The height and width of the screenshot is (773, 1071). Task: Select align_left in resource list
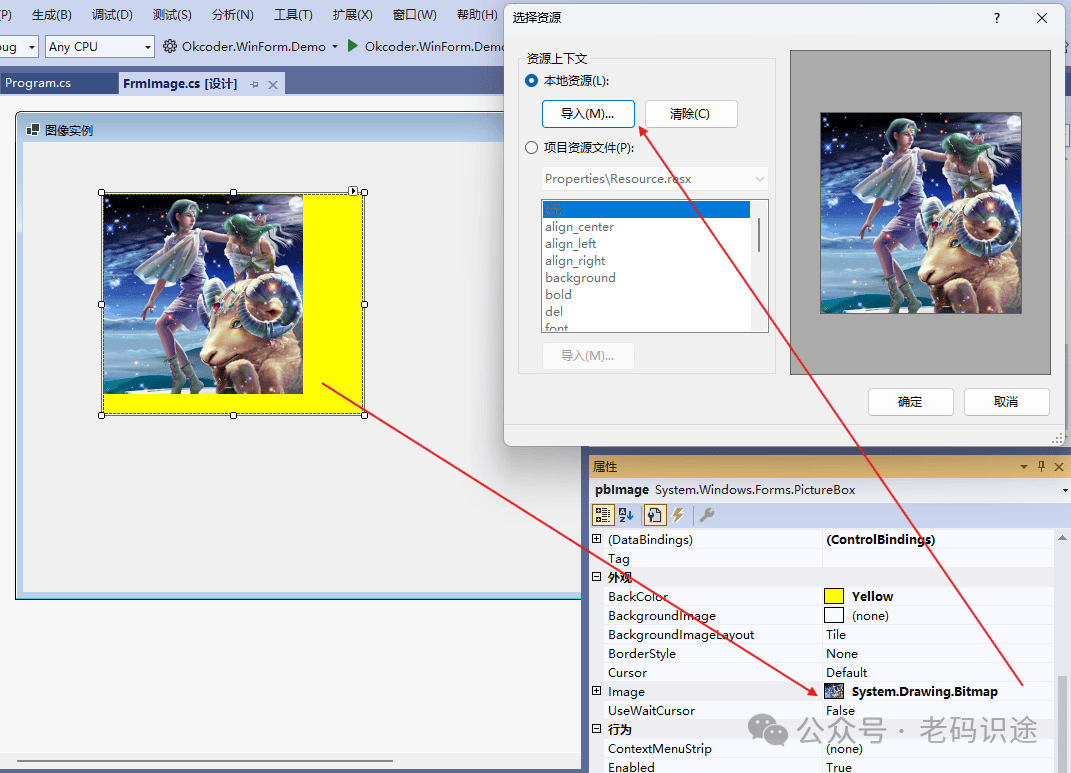[x=646, y=244]
